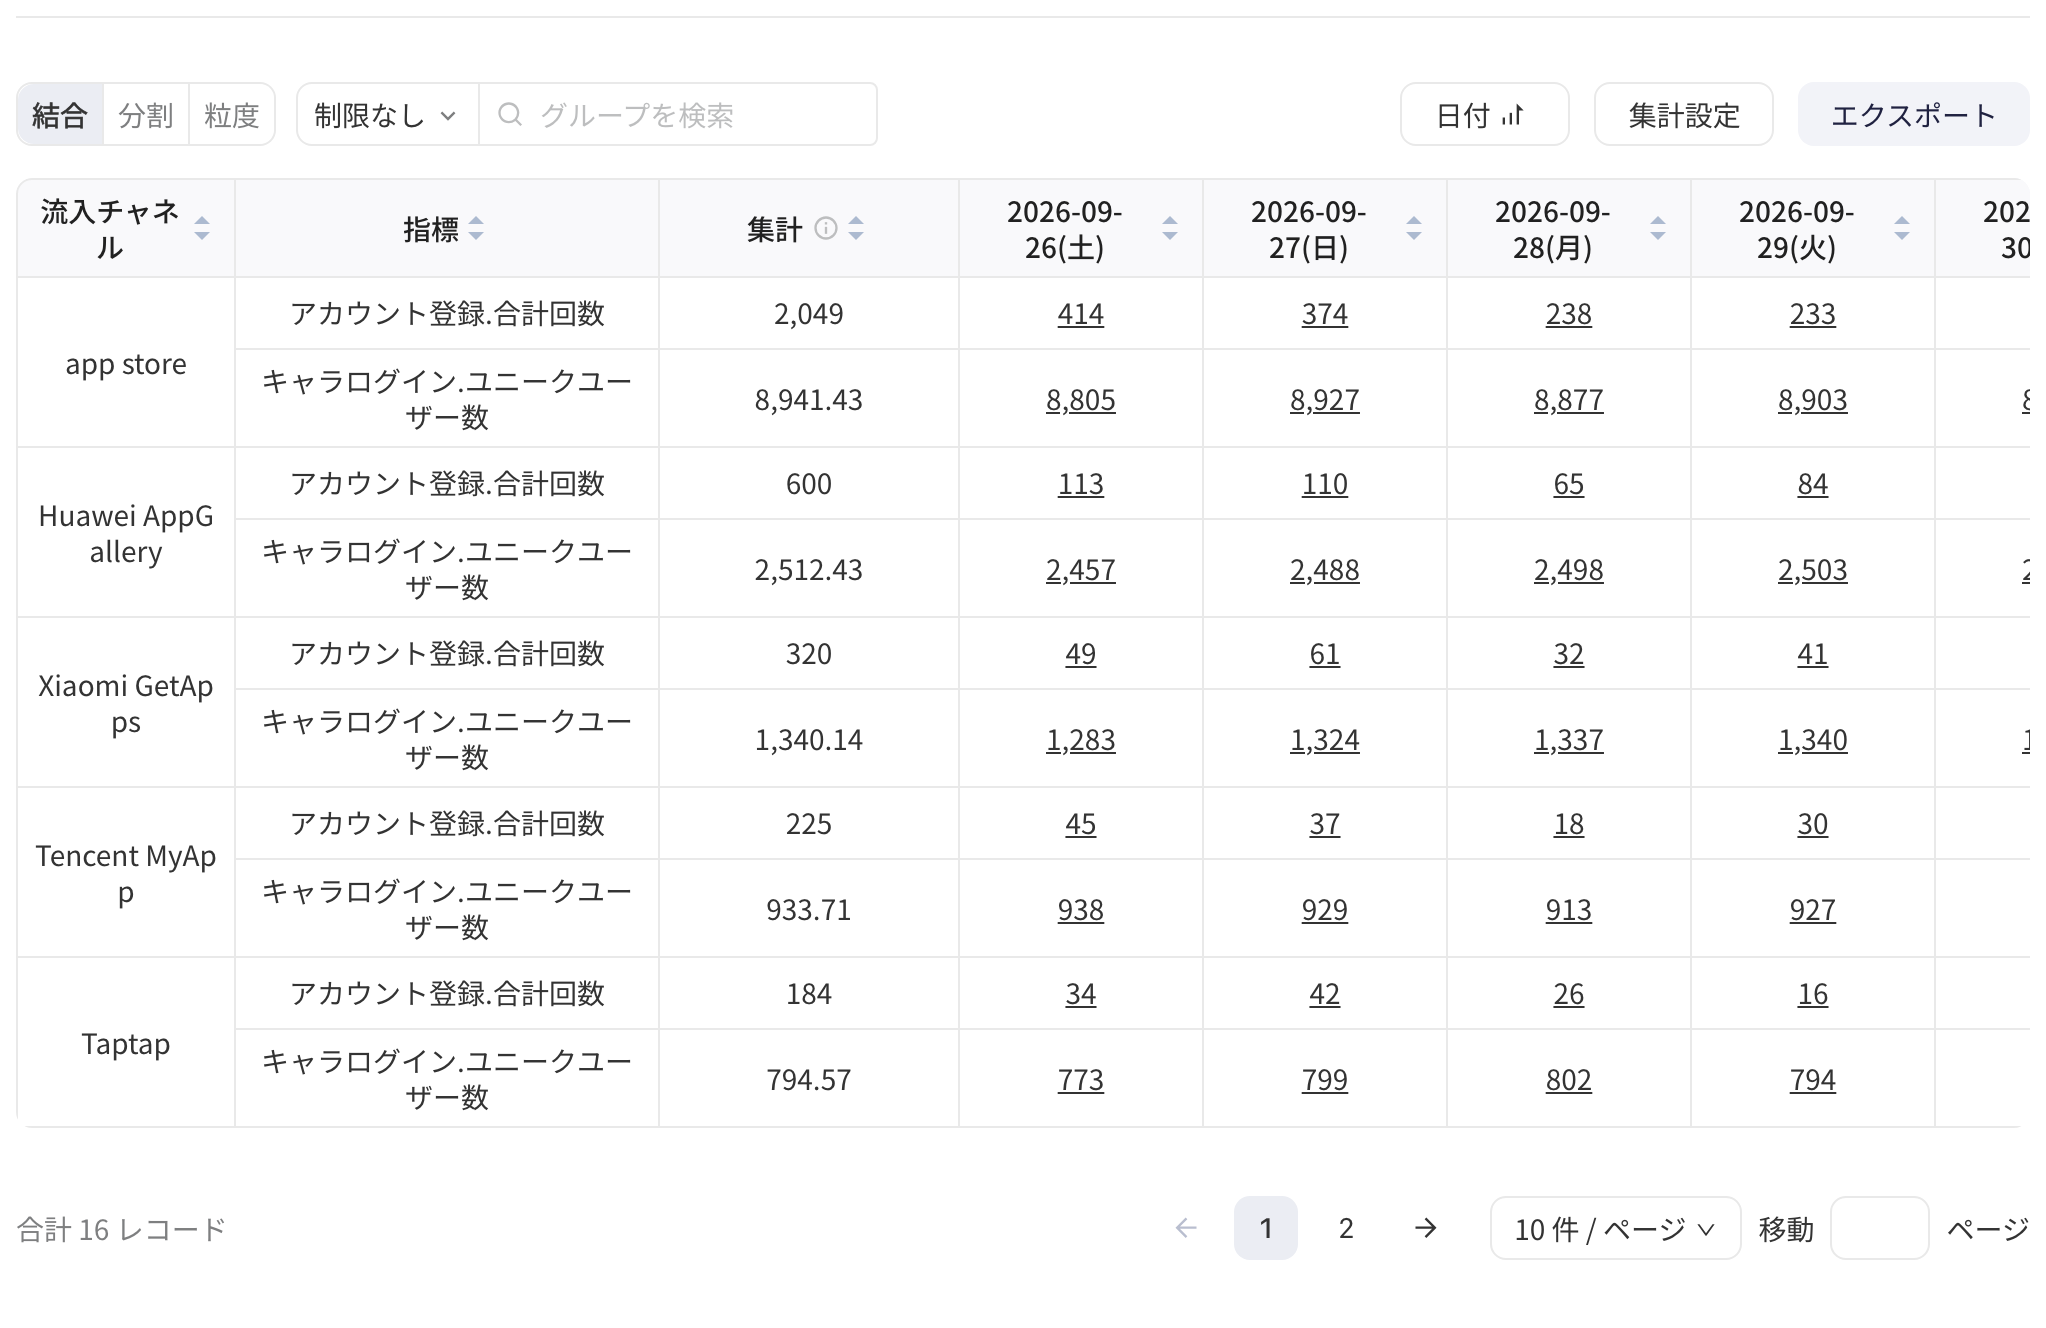This screenshot has width=2046, height=1328.
Task: Open Huawei AppGallery login value 2,498
Action: (1569, 570)
